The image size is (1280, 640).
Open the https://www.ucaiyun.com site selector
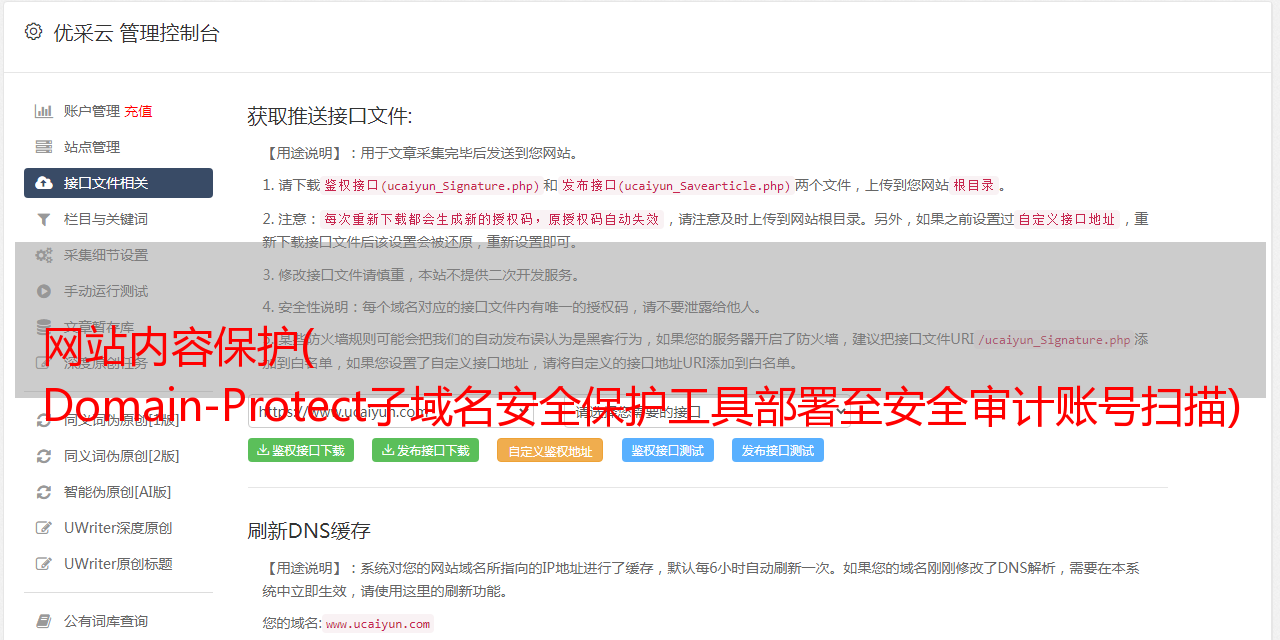(x=391, y=411)
